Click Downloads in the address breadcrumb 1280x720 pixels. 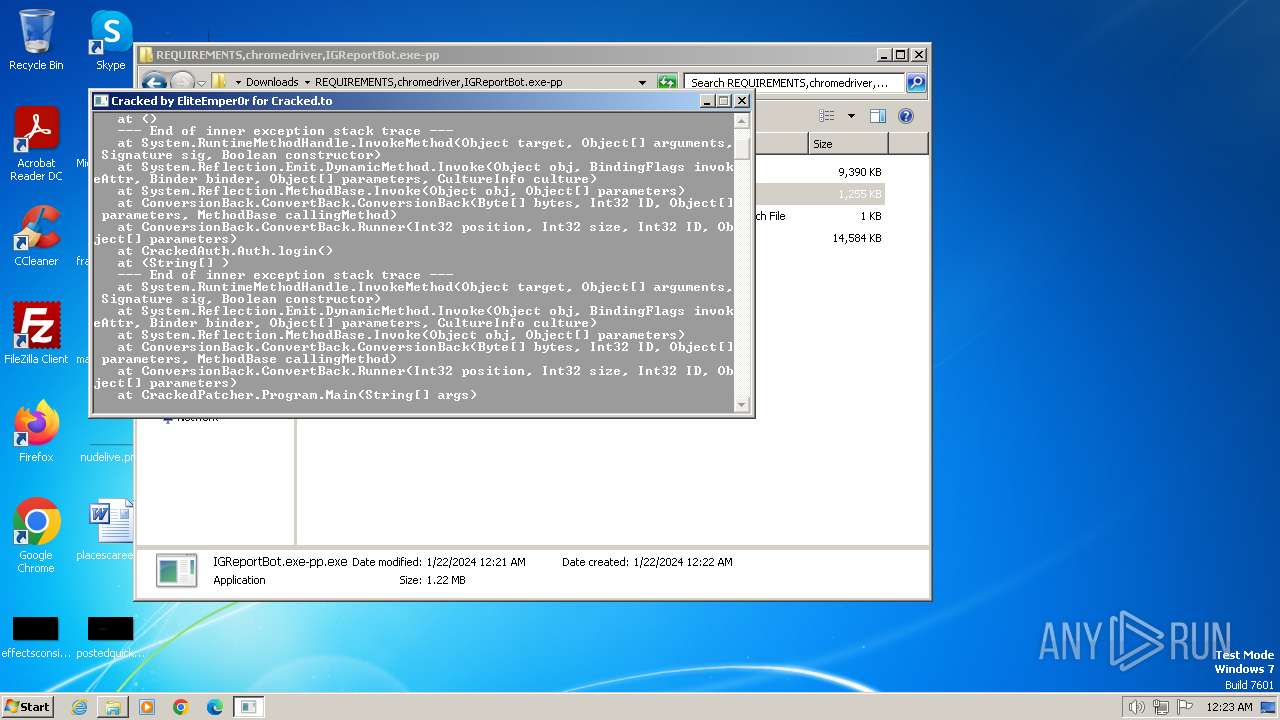click(x=272, y=82)
